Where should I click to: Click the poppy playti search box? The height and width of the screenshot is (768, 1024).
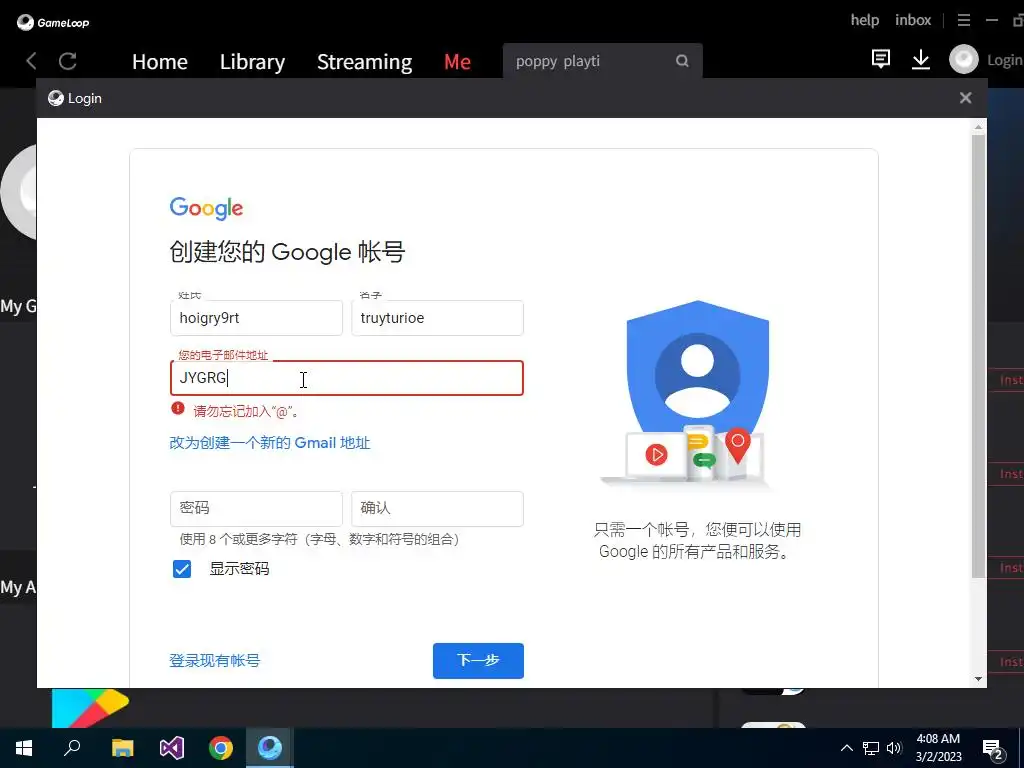pos(602,61)
